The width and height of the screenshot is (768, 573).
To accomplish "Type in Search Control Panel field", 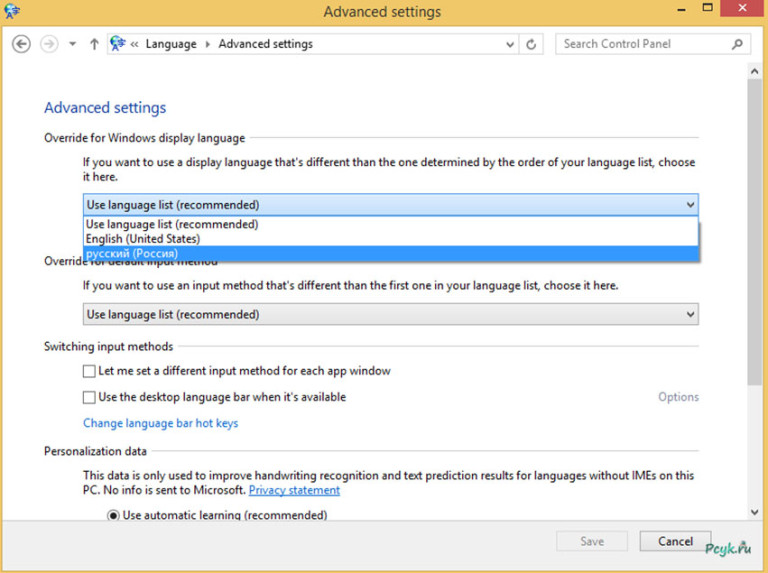I will (642, 44).
